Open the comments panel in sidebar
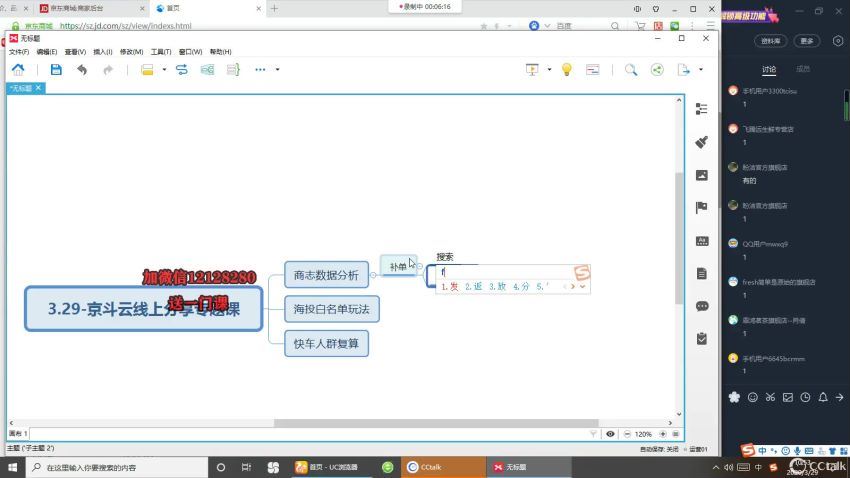 (x=701, y=306)
